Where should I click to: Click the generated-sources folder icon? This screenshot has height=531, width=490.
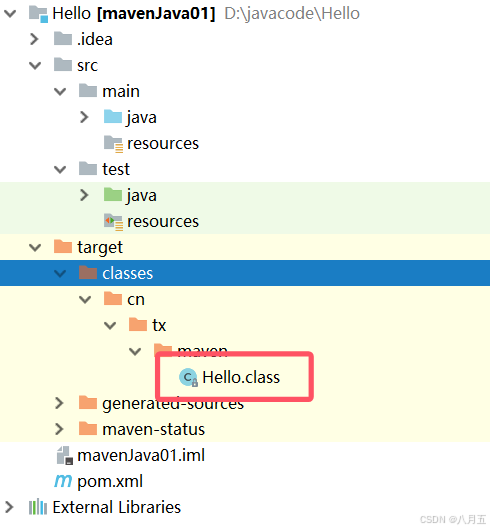[88, 402]
